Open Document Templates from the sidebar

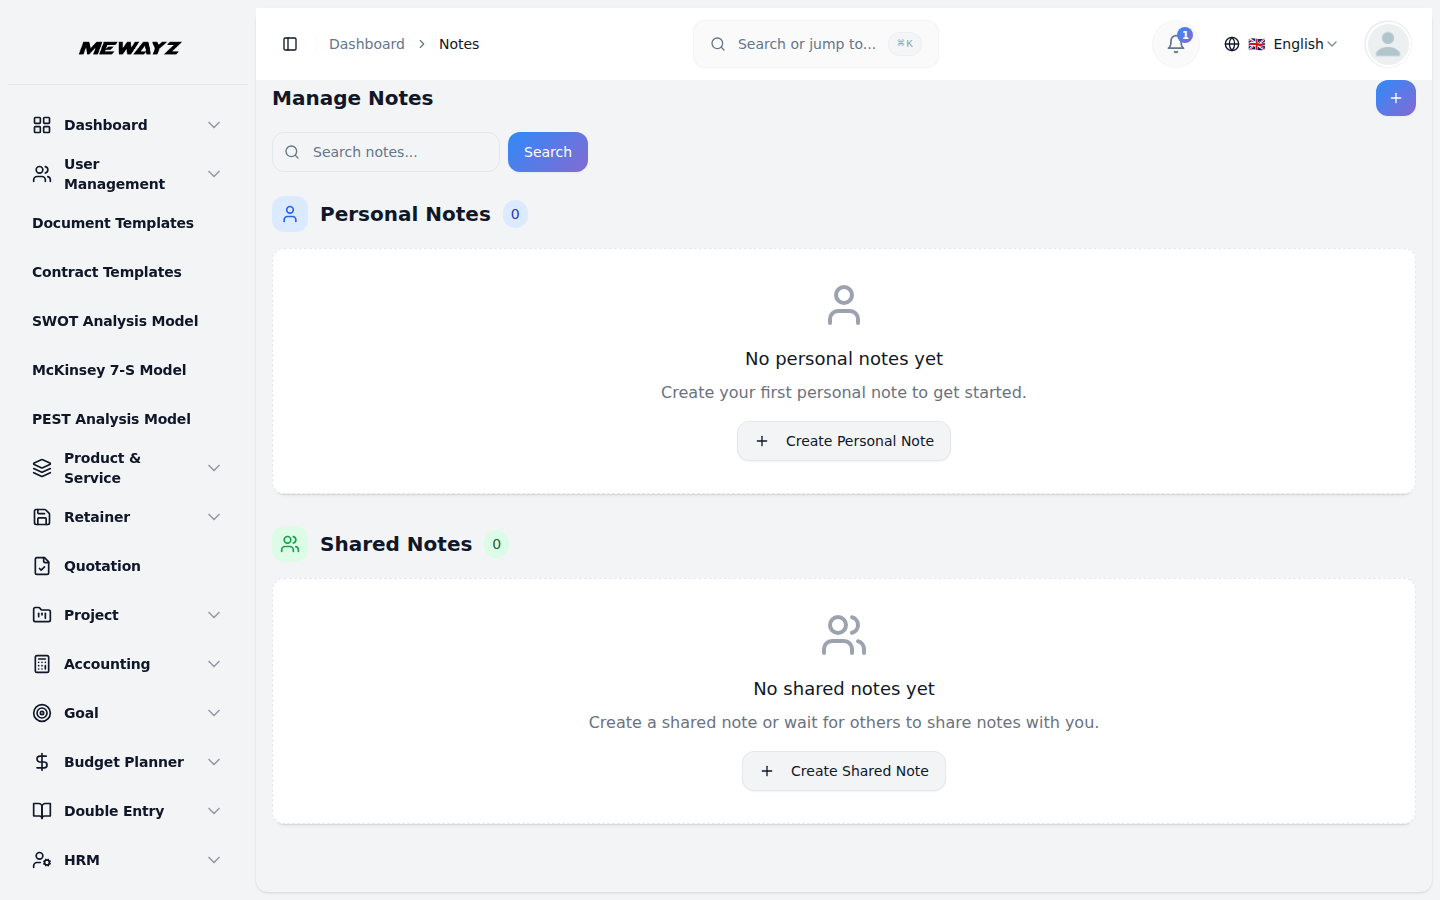pos(113,222)
